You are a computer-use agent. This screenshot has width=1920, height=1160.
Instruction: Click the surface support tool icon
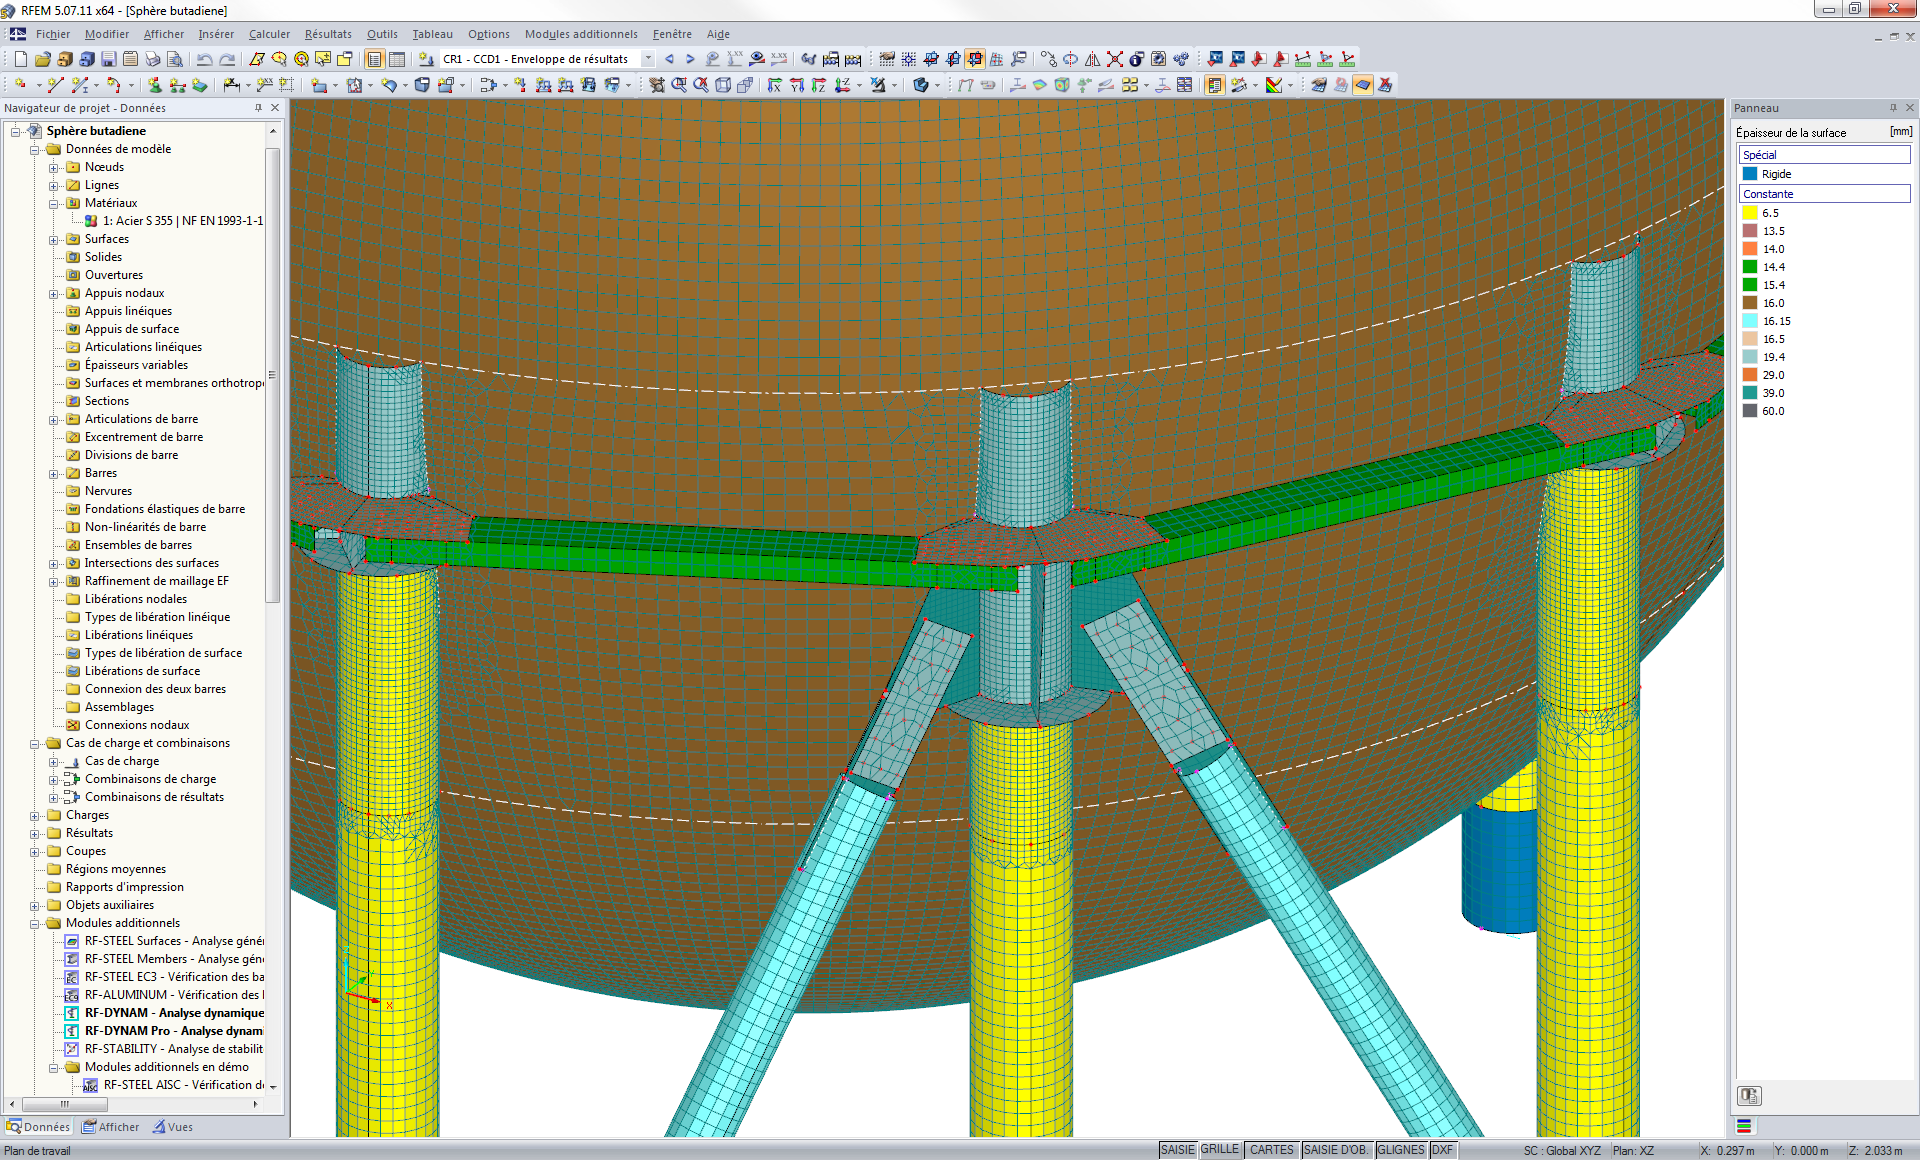(199, 85)
